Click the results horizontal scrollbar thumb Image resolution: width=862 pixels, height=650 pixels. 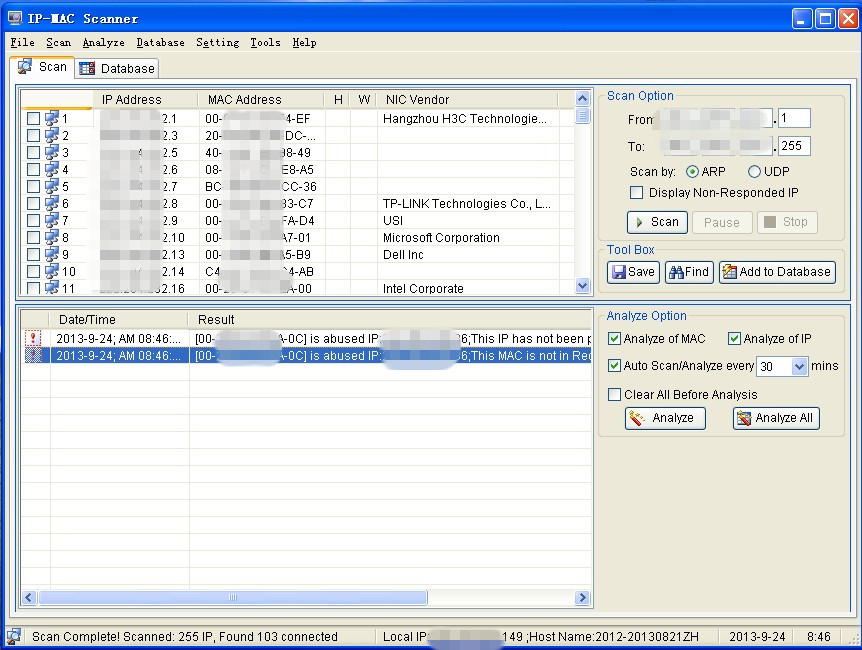(x=233, y=598)
